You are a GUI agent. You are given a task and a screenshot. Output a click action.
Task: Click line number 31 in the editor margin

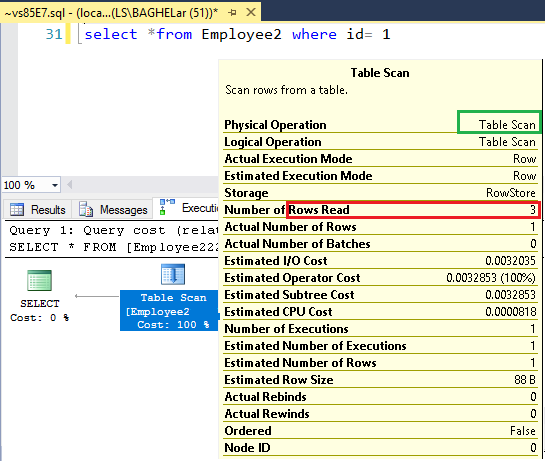tap(54, 34)
